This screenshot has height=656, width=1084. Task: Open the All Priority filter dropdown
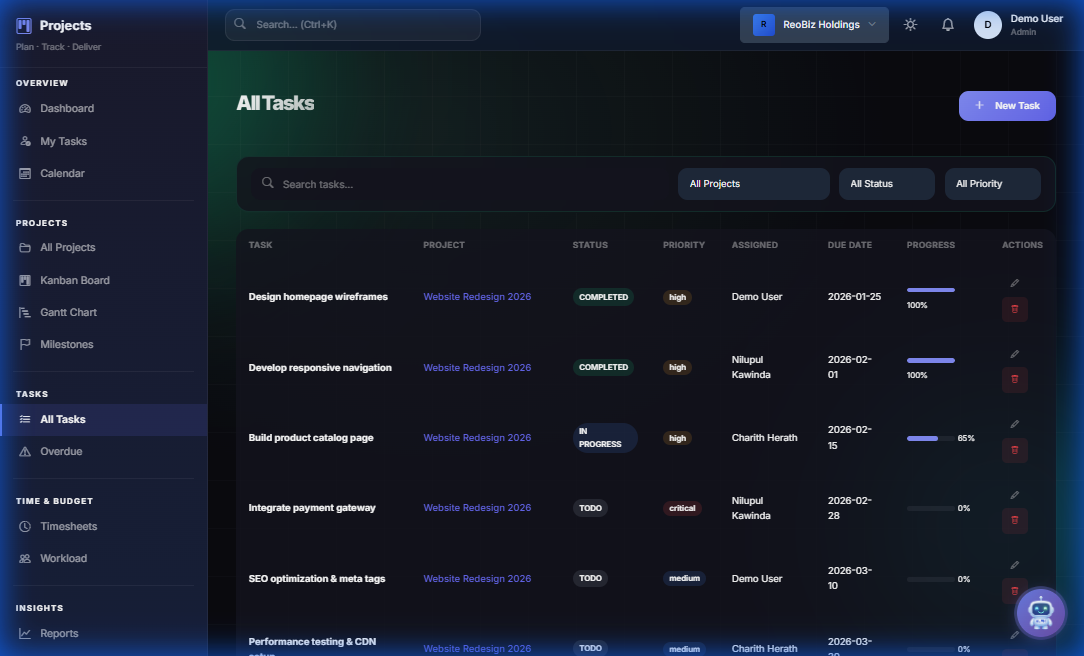click(x=993, y=184)
